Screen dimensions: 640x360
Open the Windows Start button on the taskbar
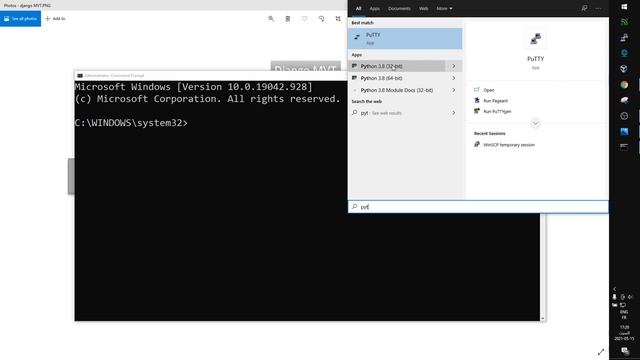point(624,7)
